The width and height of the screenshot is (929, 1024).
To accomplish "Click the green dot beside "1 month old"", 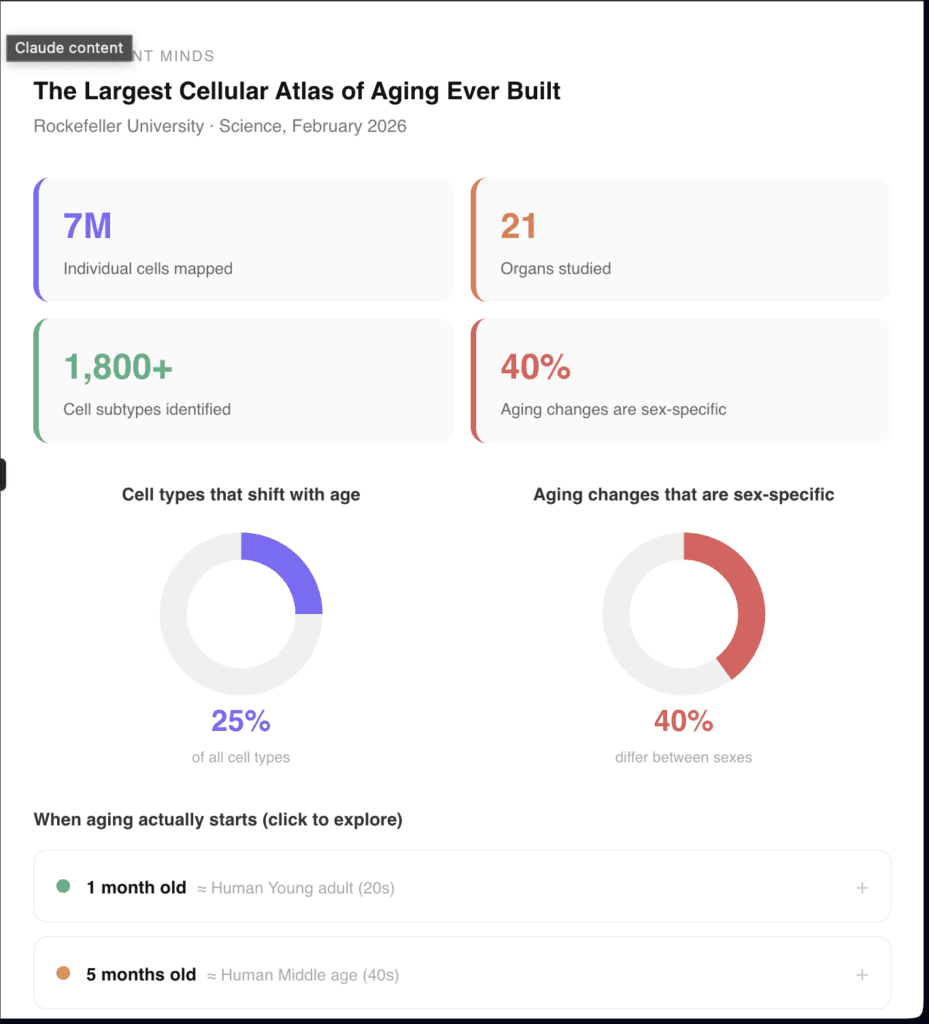I will coord(64,887).
